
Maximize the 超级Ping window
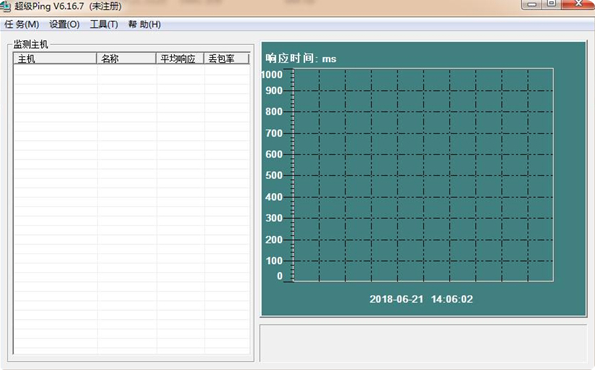point(551,4)
